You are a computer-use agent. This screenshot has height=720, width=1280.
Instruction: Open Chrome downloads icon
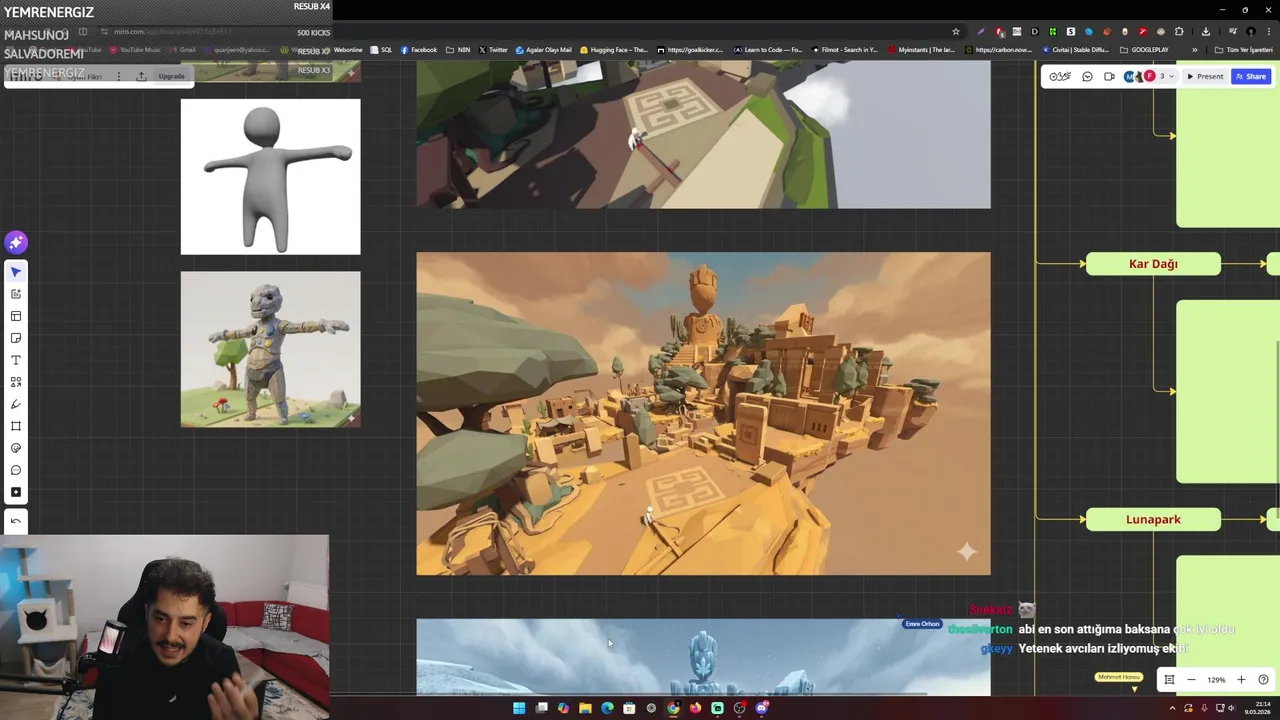[1205, 31]
